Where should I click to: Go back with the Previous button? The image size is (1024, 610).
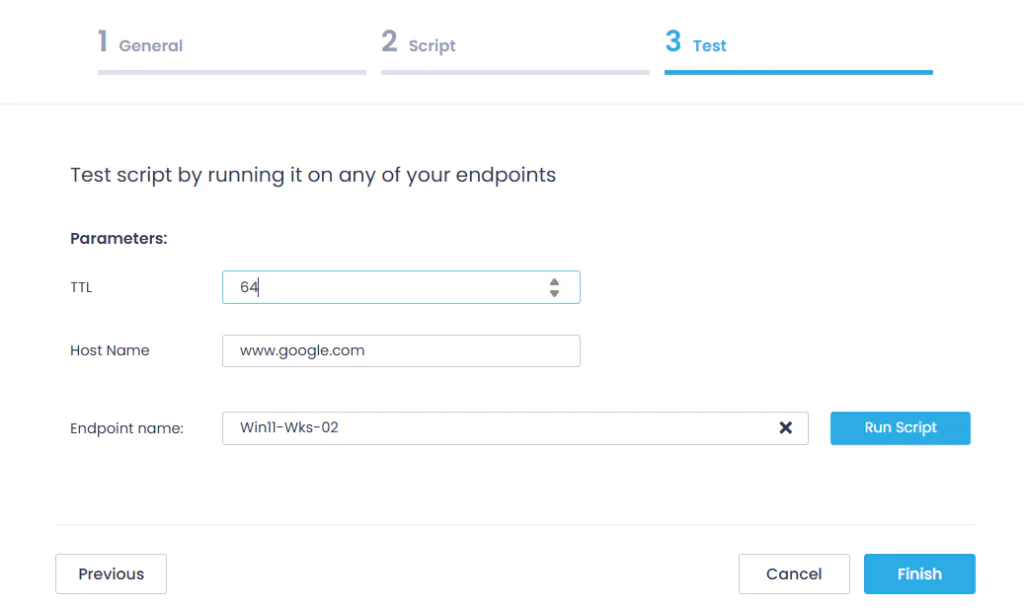coord(111,574)
